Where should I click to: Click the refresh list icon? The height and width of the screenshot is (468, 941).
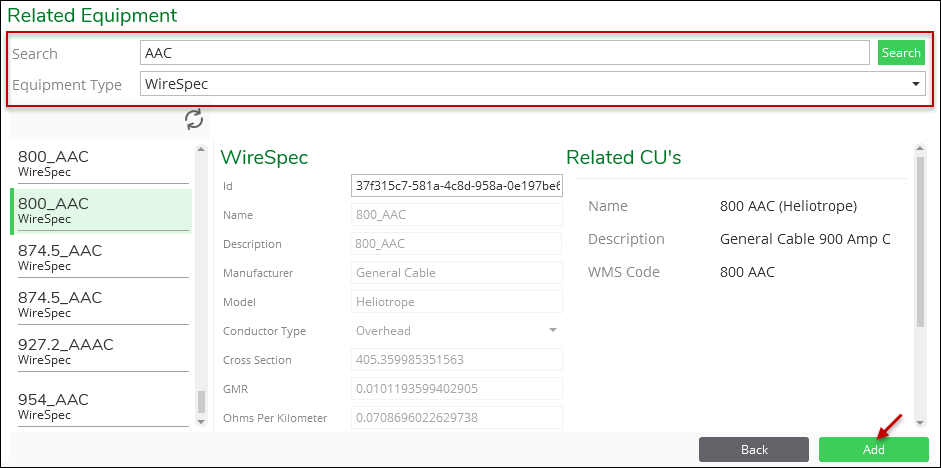194,119
